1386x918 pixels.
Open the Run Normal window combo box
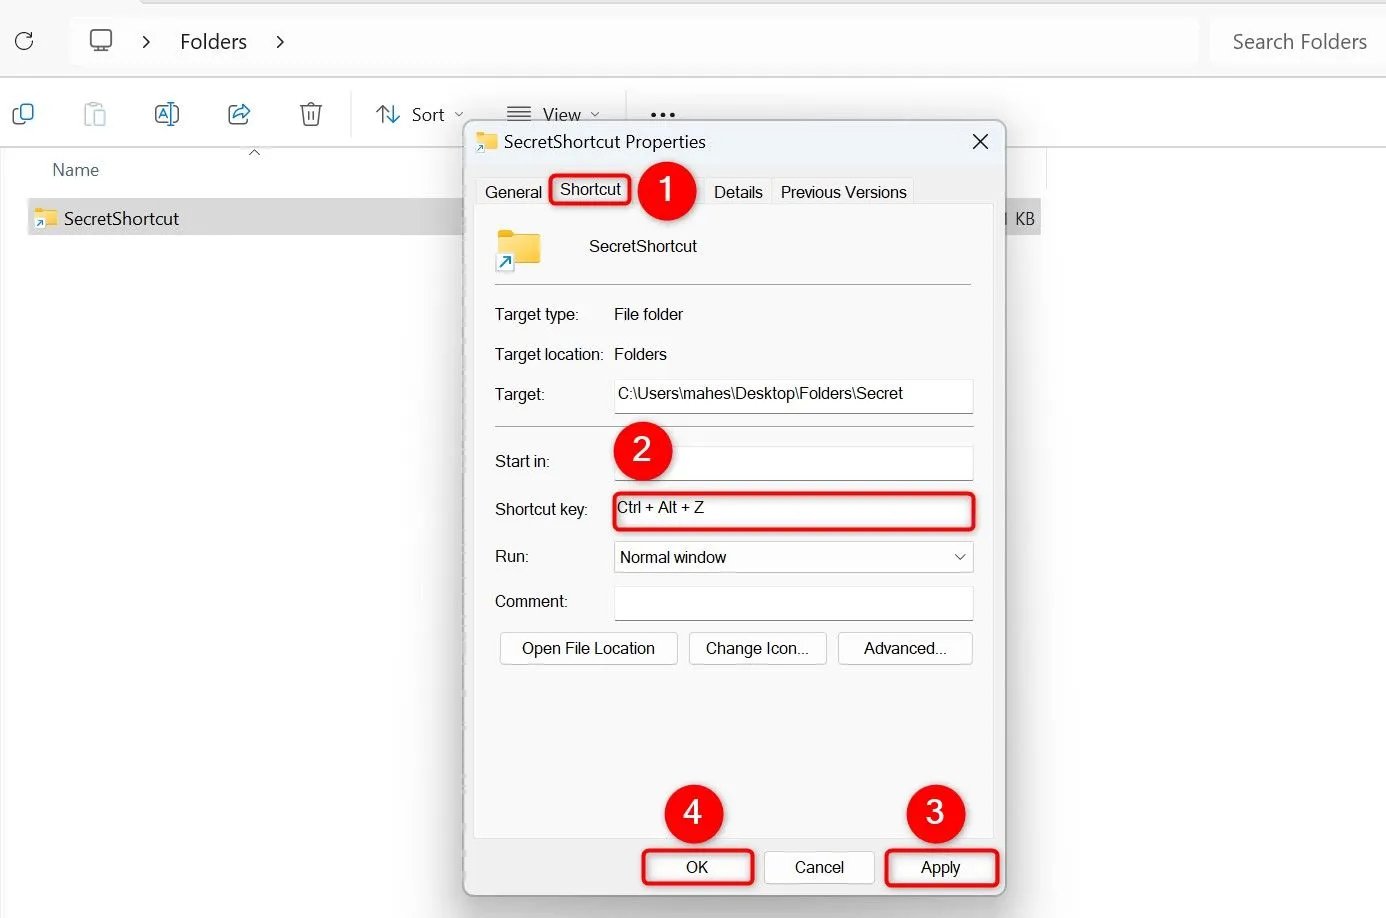[x=793, y=557]
